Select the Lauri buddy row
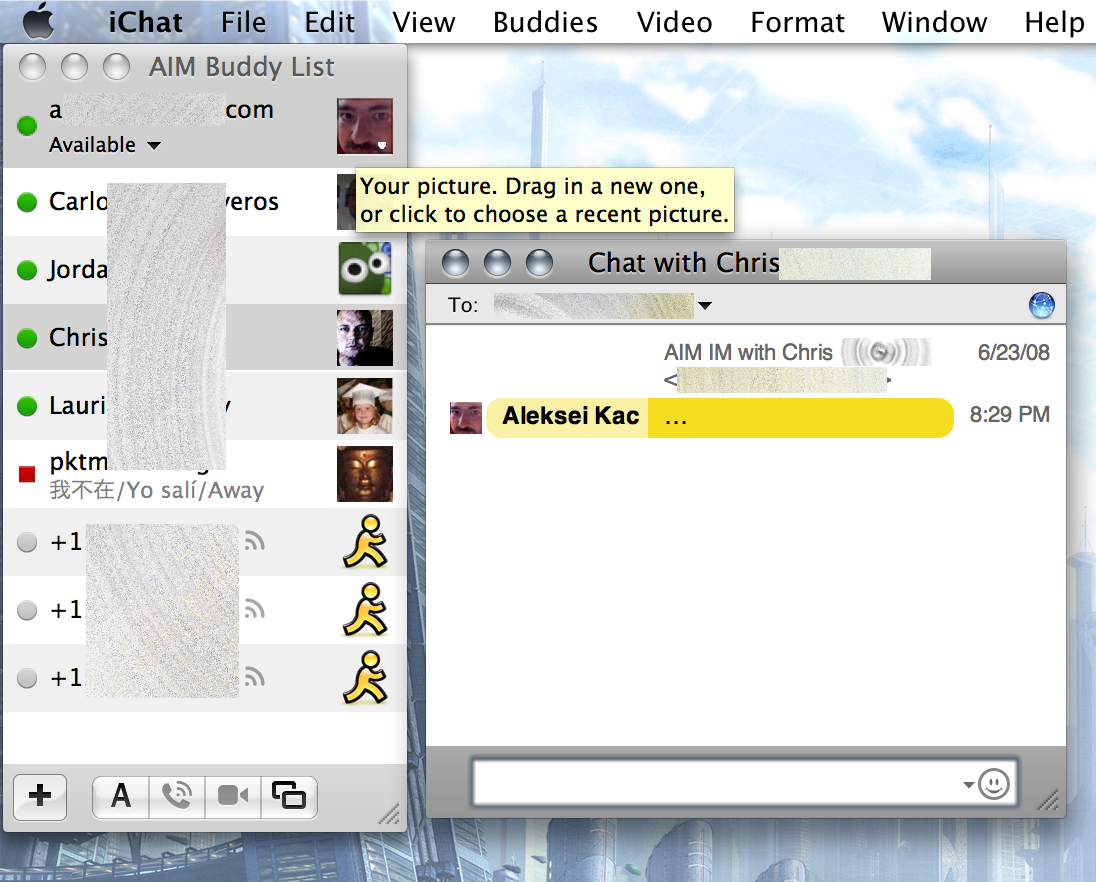Screen dimensions: 1096x882 [x=205, y=405]
